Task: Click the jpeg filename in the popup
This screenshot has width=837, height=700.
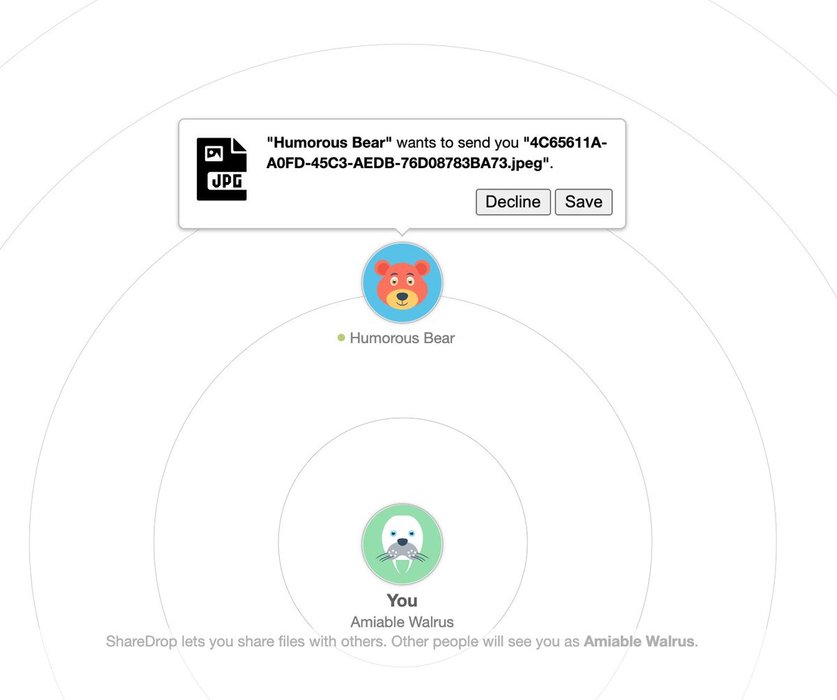Action: click(437, 153)
